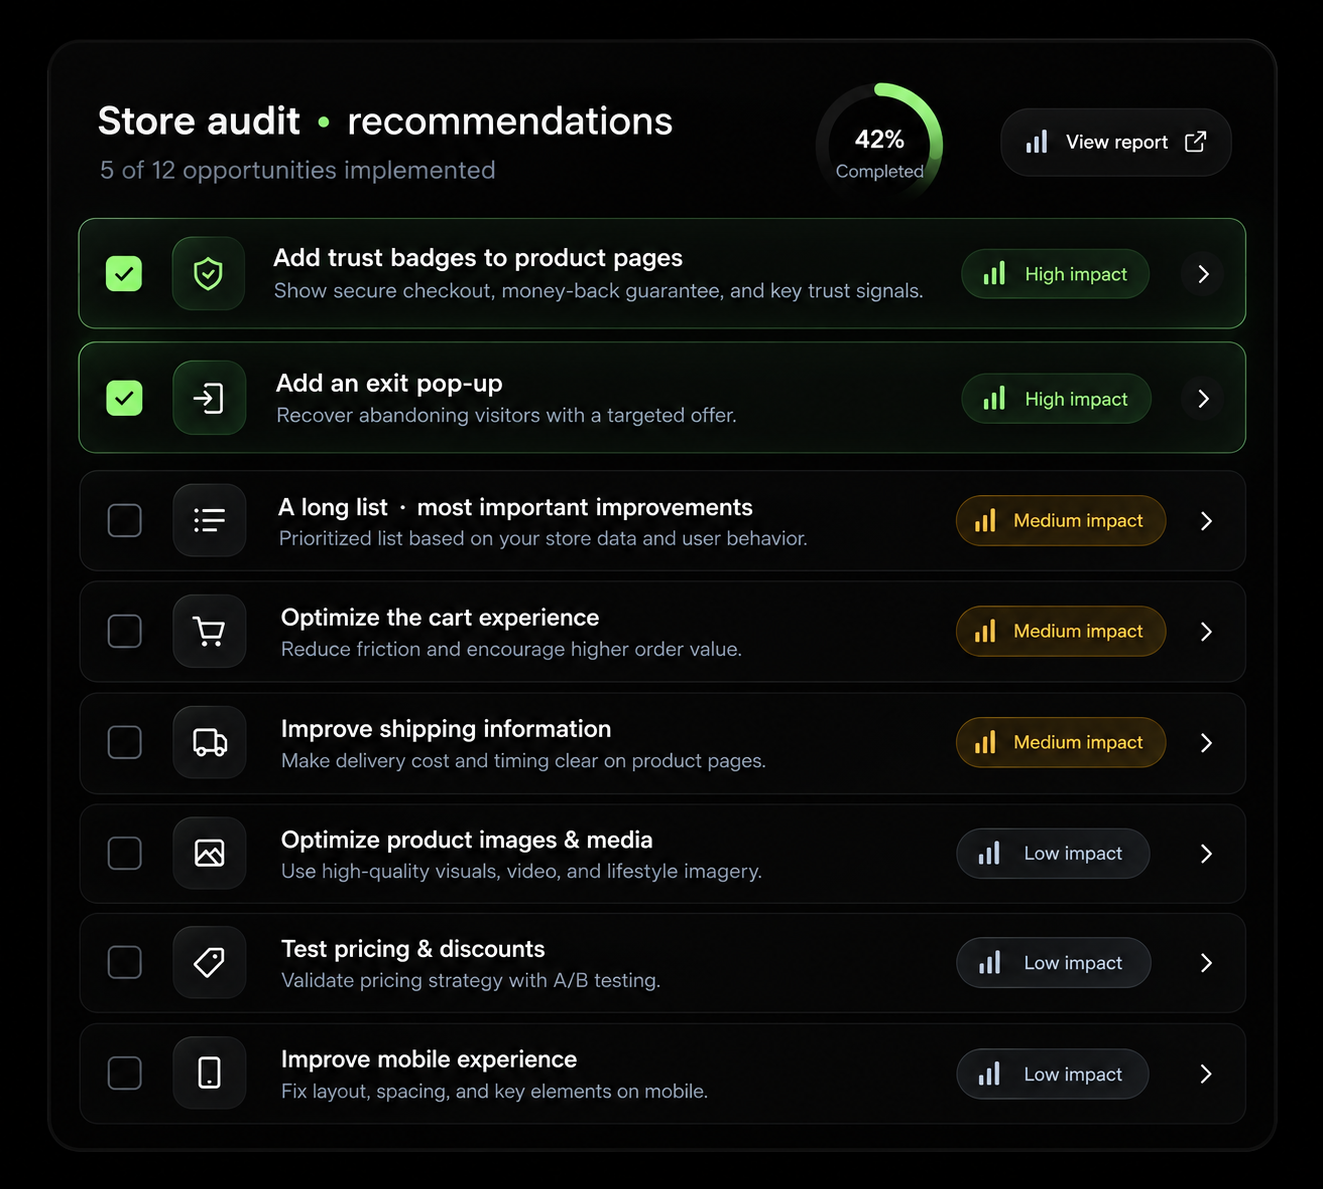Viewport: 1323px width, 1189px height.
Task: Click the 'Store audit • recommendations' heading
Action: 385,121
